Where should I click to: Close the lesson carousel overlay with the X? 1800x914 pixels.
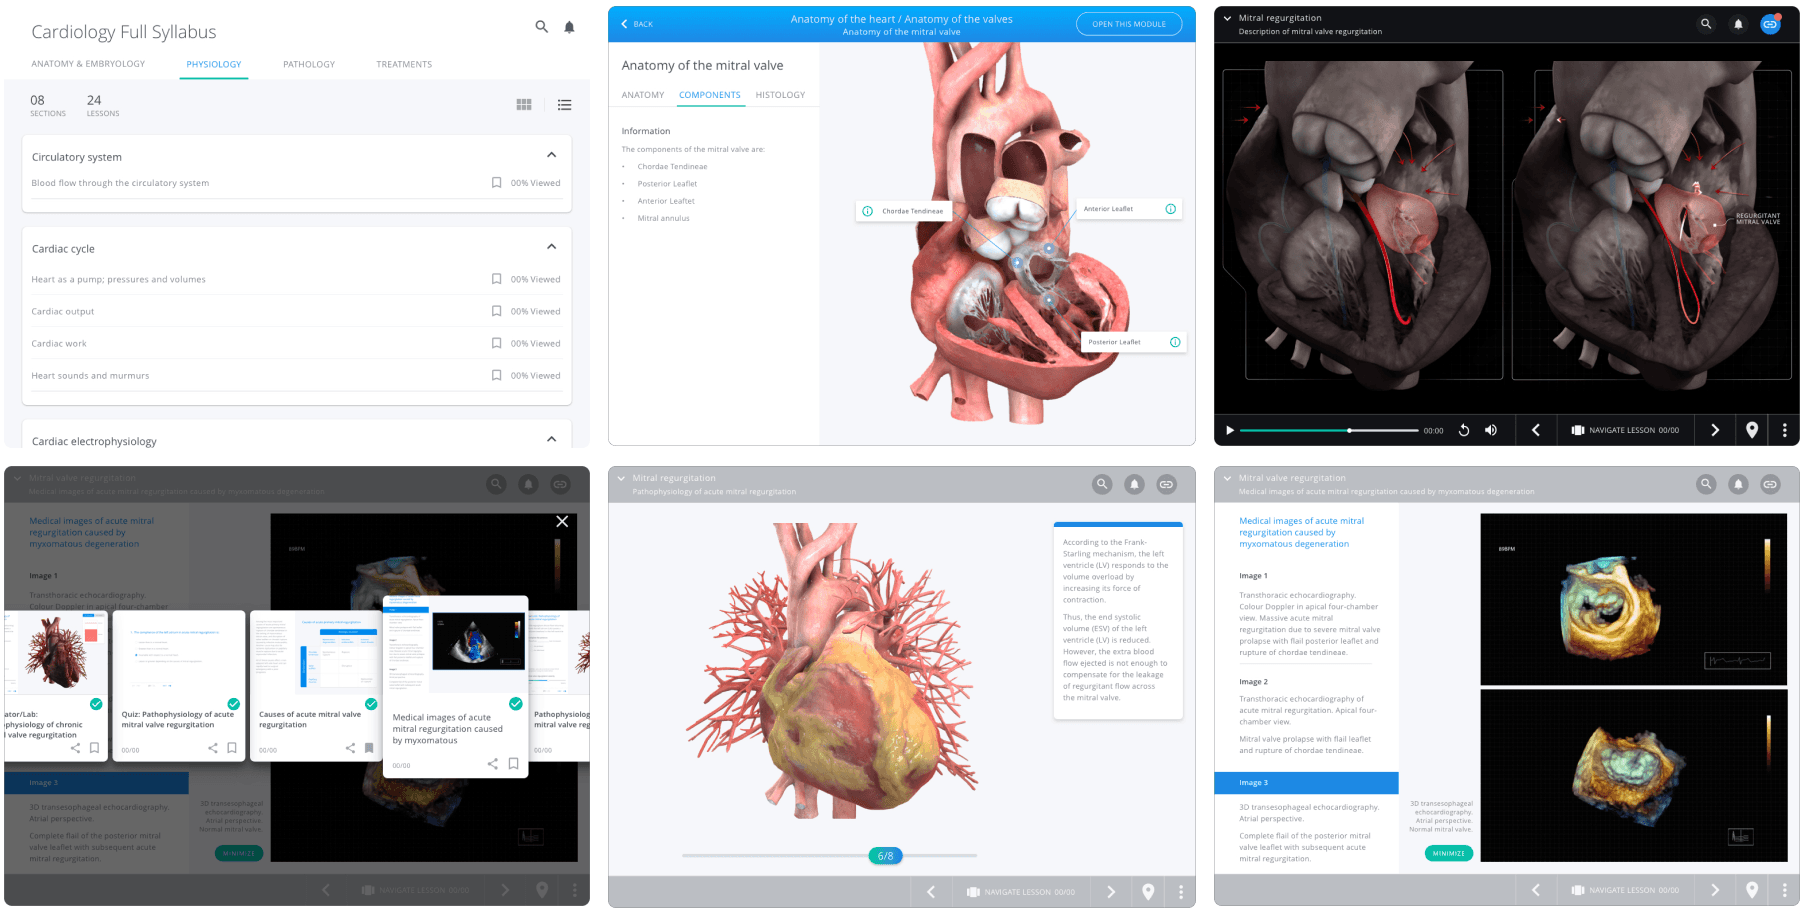[562, 521]
